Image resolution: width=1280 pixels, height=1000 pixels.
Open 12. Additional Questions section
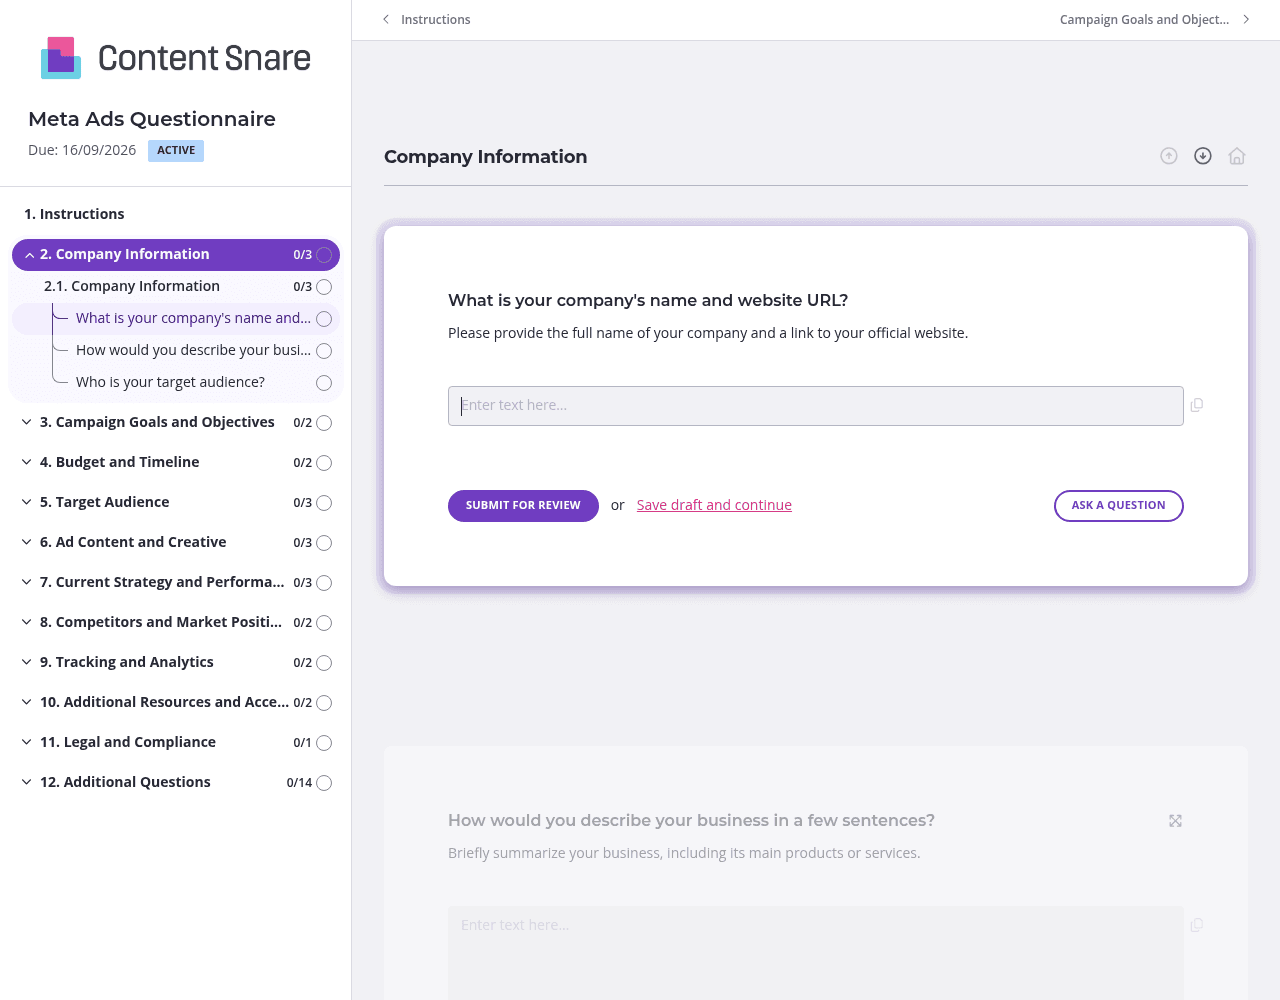coord(125,782)
